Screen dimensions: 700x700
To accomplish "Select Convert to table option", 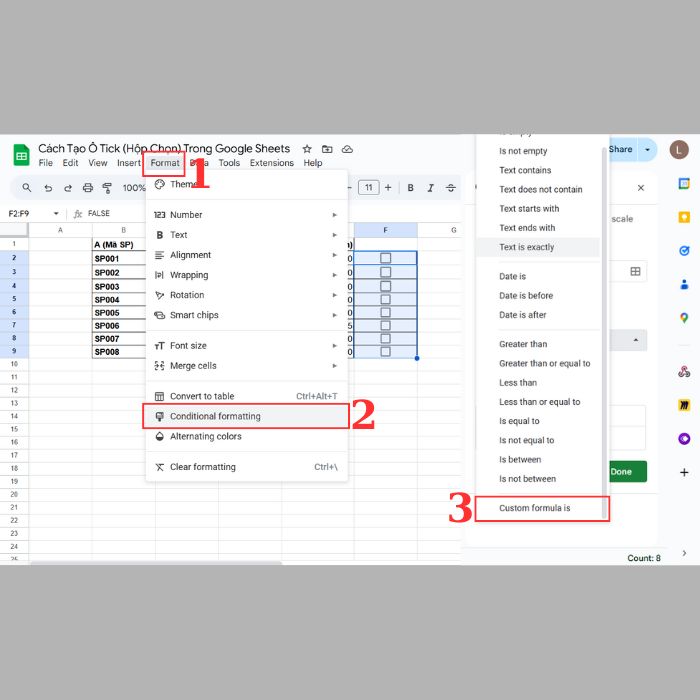I will pyautogui.click(x=246, y=396).
